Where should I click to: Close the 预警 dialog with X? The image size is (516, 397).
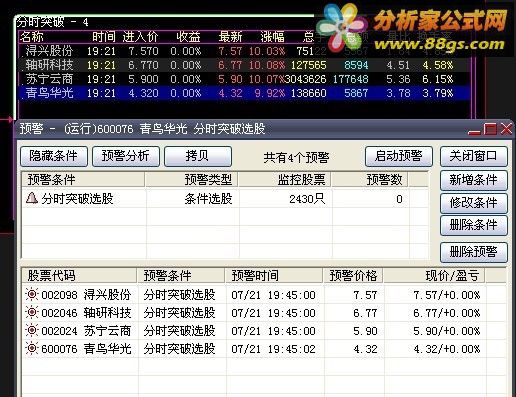(506, 129)
